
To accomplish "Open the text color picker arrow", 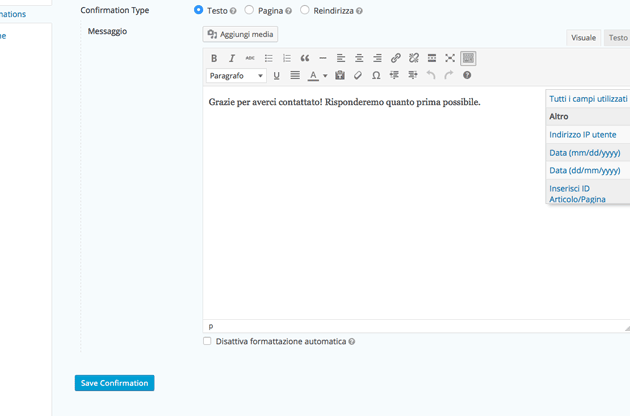I will point(325,76).
